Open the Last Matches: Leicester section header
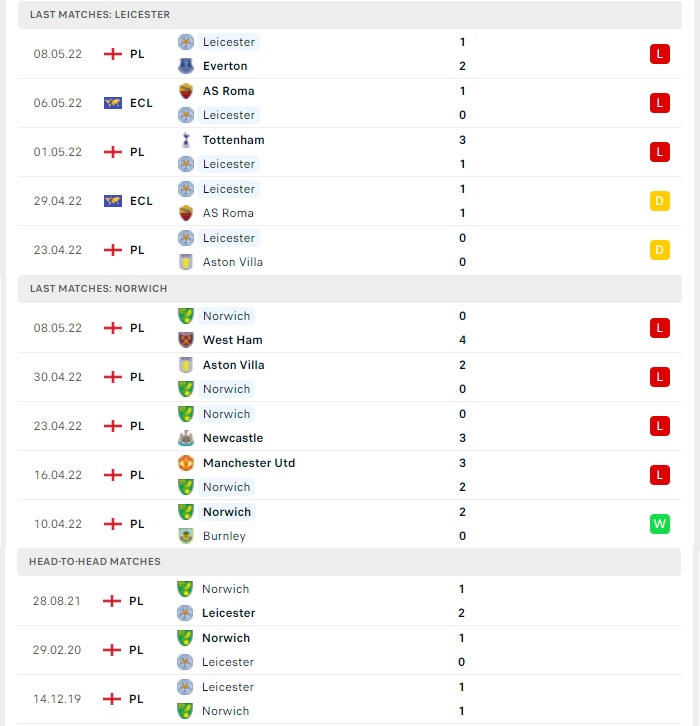The image size is (700, 726). coord(350,15)
